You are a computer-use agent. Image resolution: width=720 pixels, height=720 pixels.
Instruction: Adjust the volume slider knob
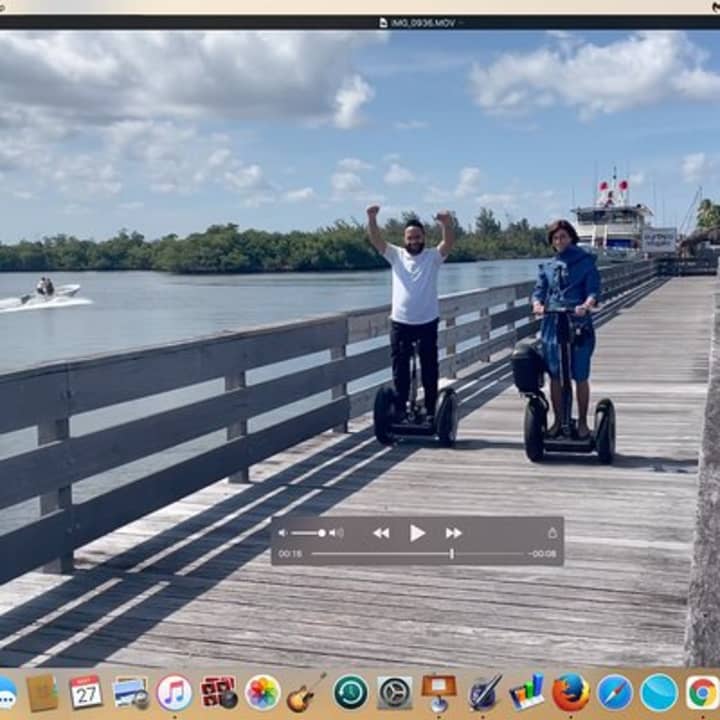click(x=322, y=533)
